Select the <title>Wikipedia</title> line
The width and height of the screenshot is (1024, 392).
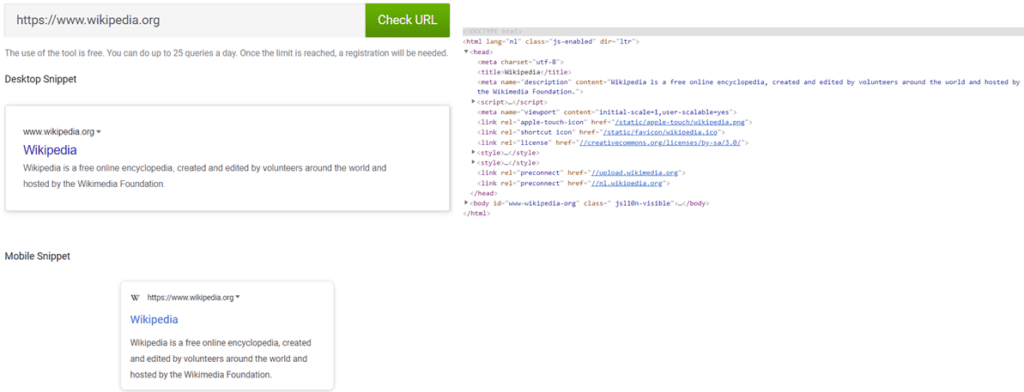[x=524, y=72]
